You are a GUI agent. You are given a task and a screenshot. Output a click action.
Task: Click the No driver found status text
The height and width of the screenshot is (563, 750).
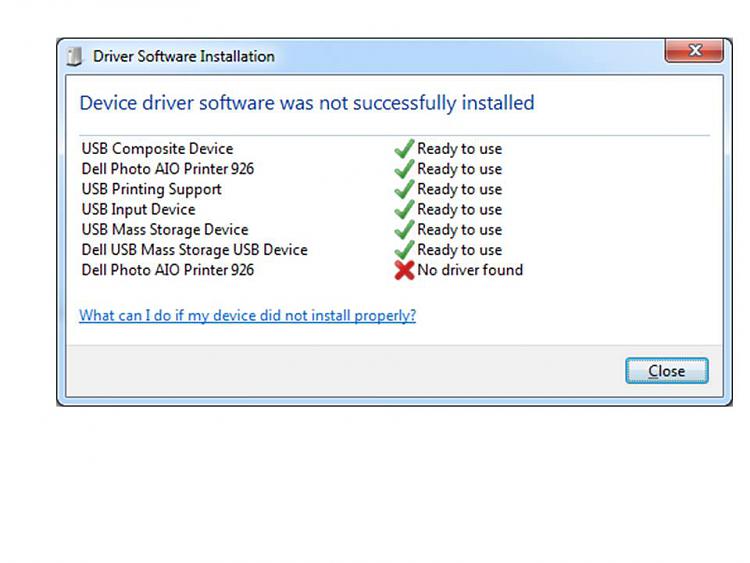[470, 270]
